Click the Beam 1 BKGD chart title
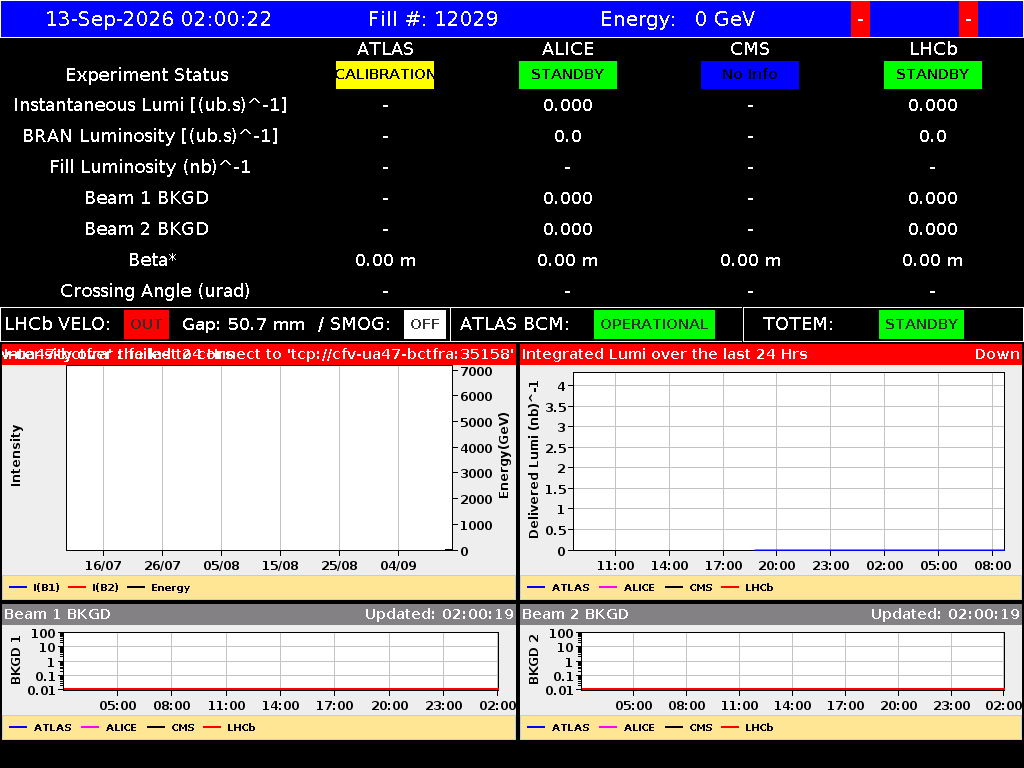The height and width of the screenshot is (768, 1024). (57, 615)
